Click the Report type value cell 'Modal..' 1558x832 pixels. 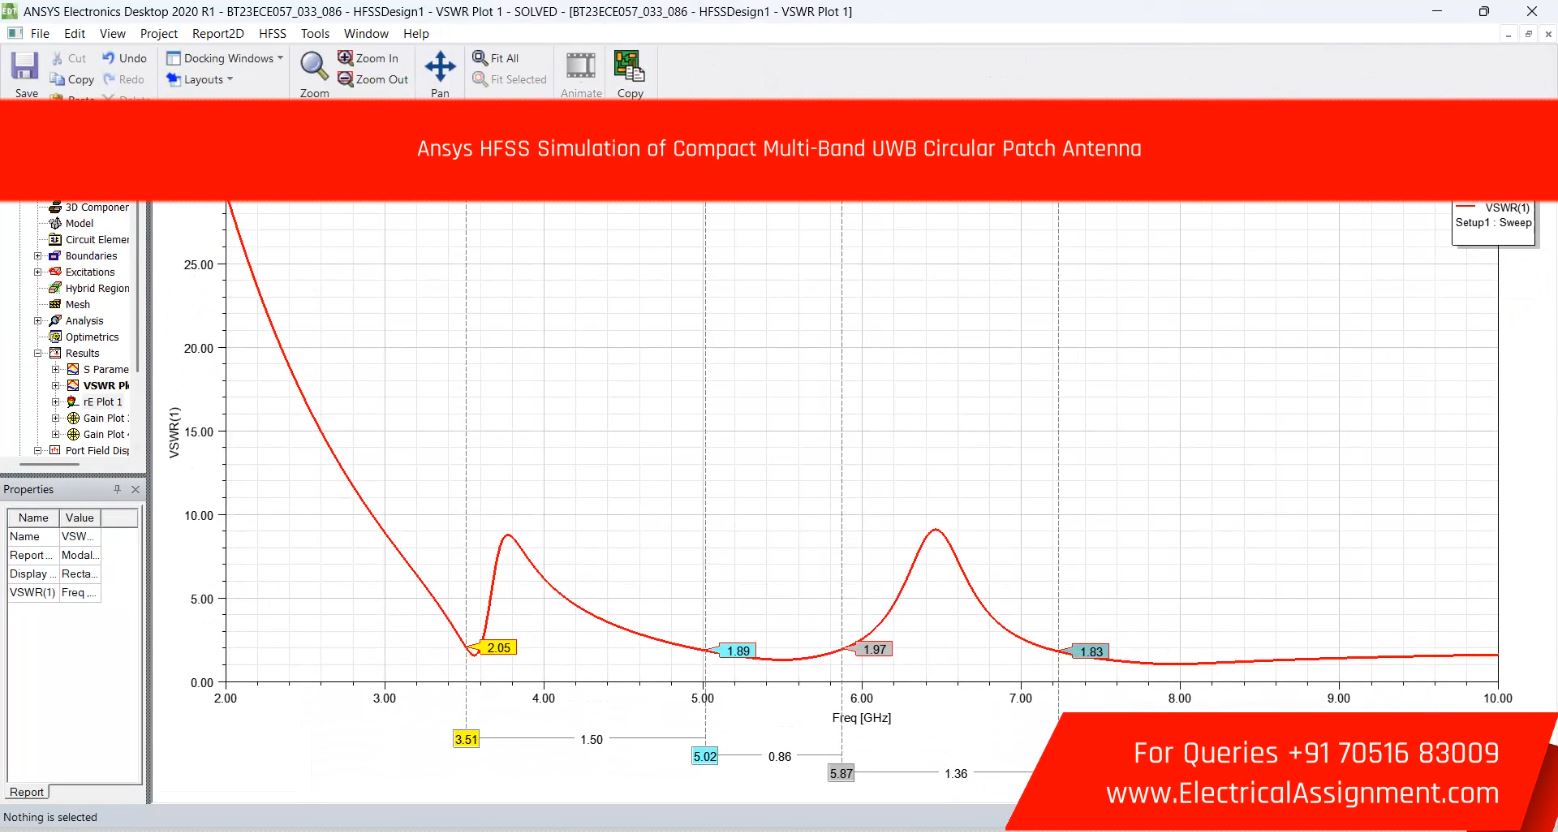80,555
